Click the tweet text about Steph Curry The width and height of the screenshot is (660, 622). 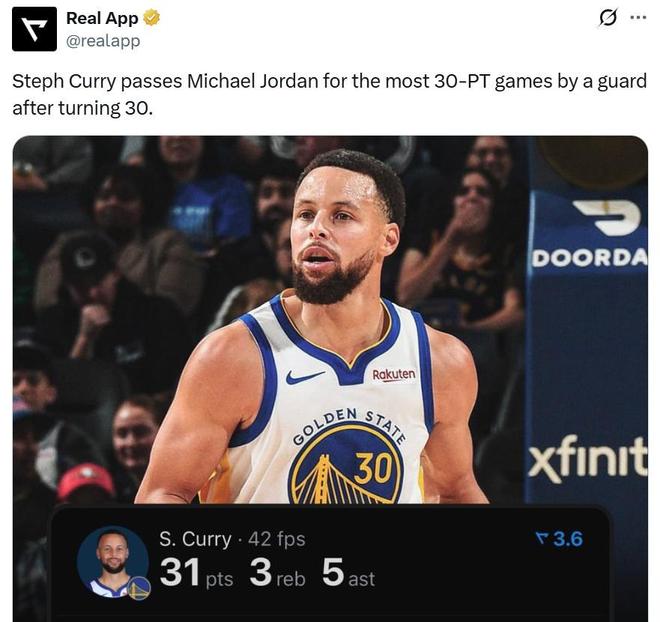point(329,94)
